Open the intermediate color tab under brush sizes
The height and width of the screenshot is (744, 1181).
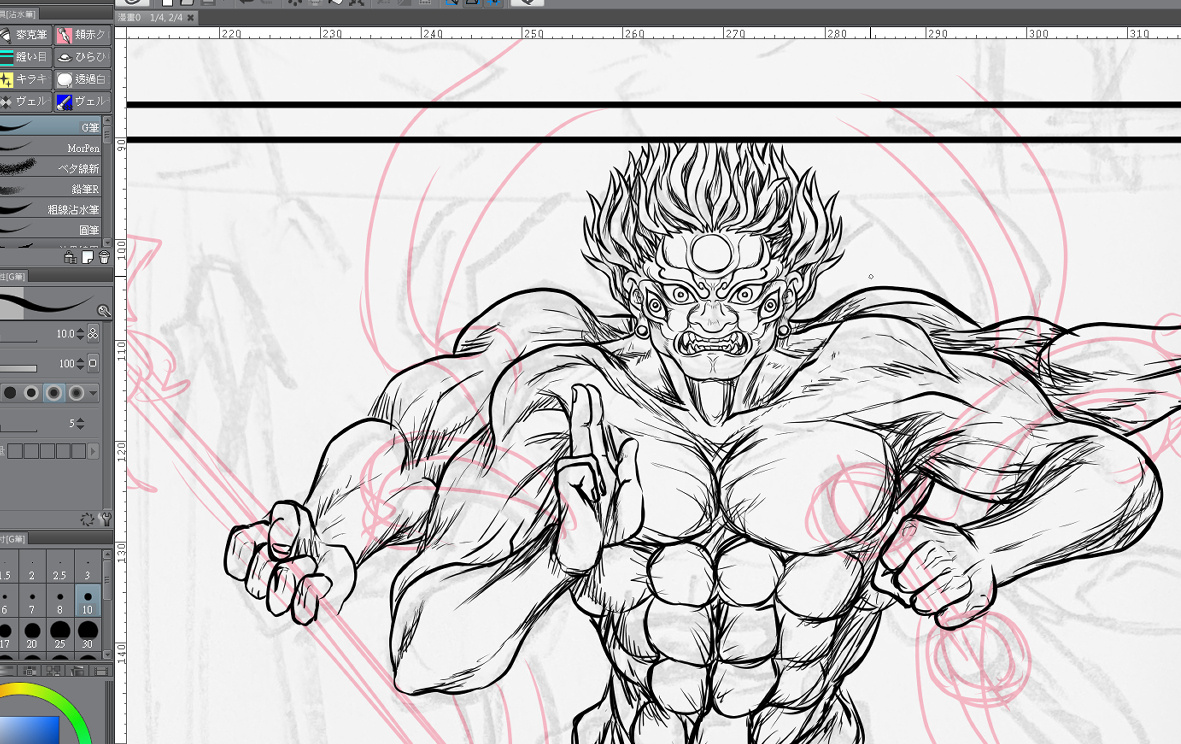53,670
